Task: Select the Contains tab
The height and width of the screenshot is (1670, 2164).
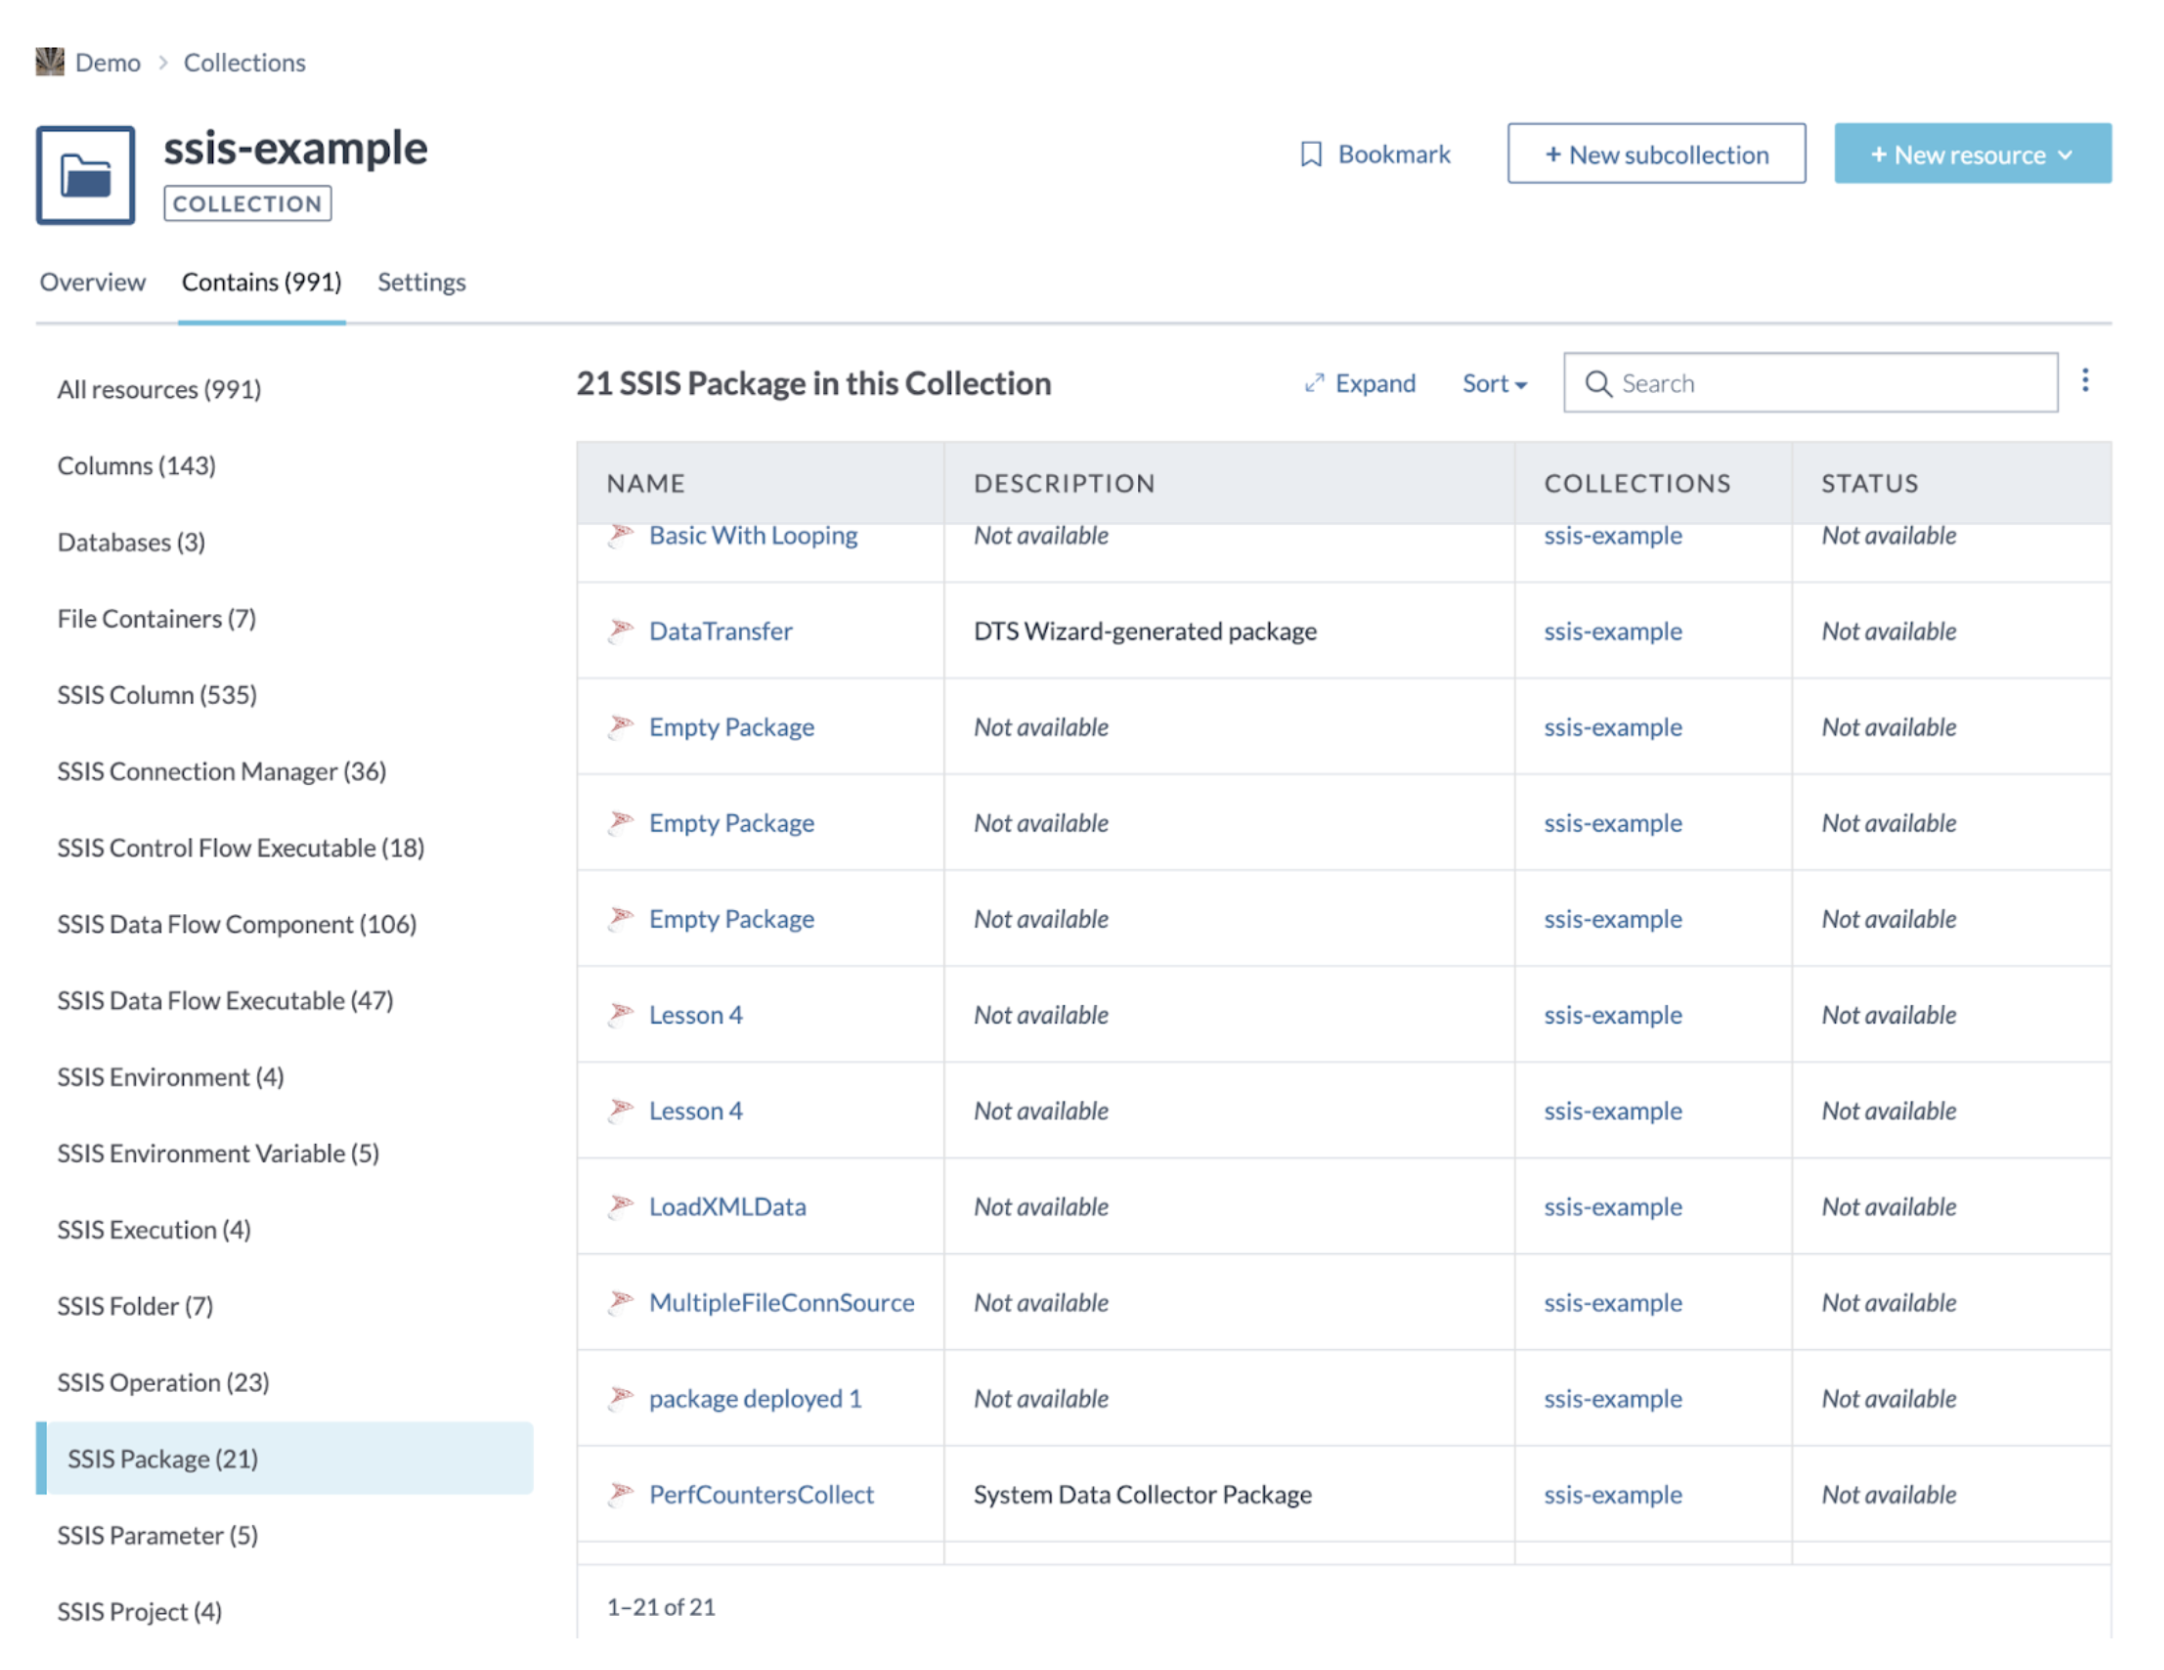Action: point(260,281)
